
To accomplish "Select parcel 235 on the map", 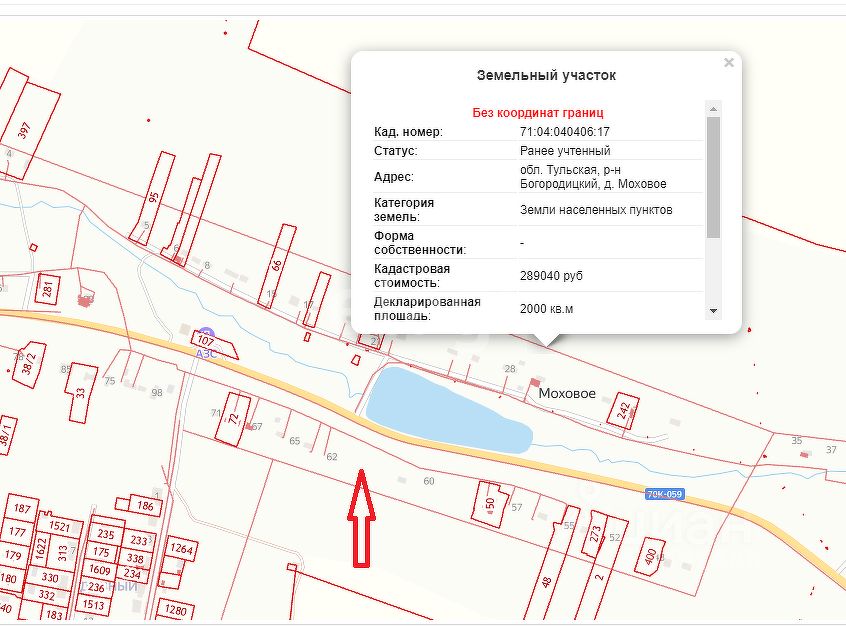I will coord(106,534).
